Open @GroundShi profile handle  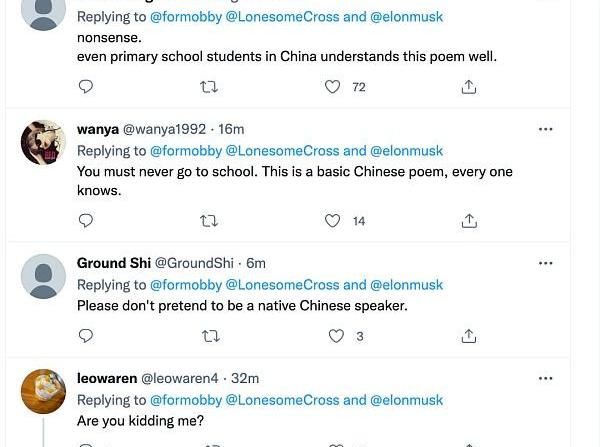pos(198,263)
